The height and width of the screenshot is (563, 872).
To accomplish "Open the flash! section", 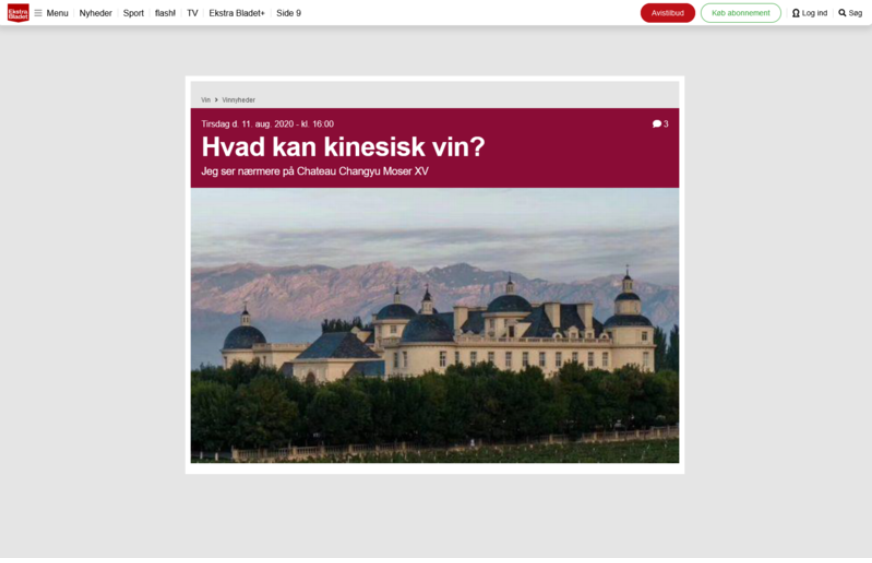I will point(165,13).
